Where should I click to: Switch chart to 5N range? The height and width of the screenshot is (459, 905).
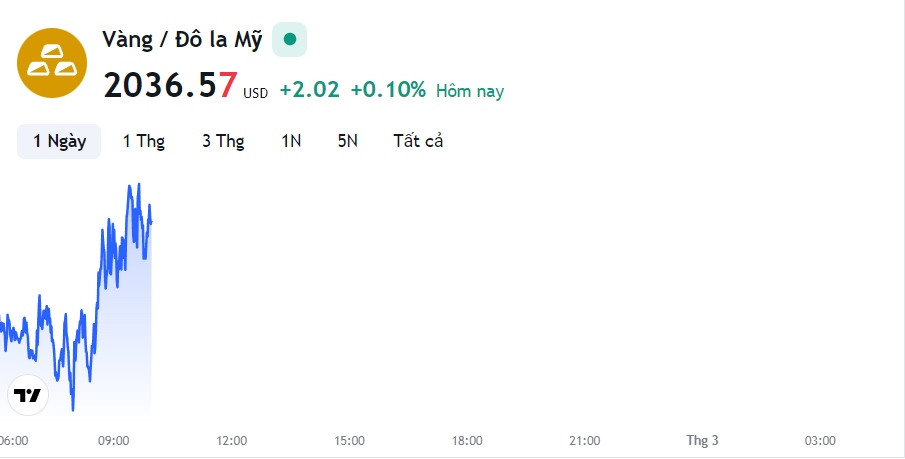coord(347,141)
